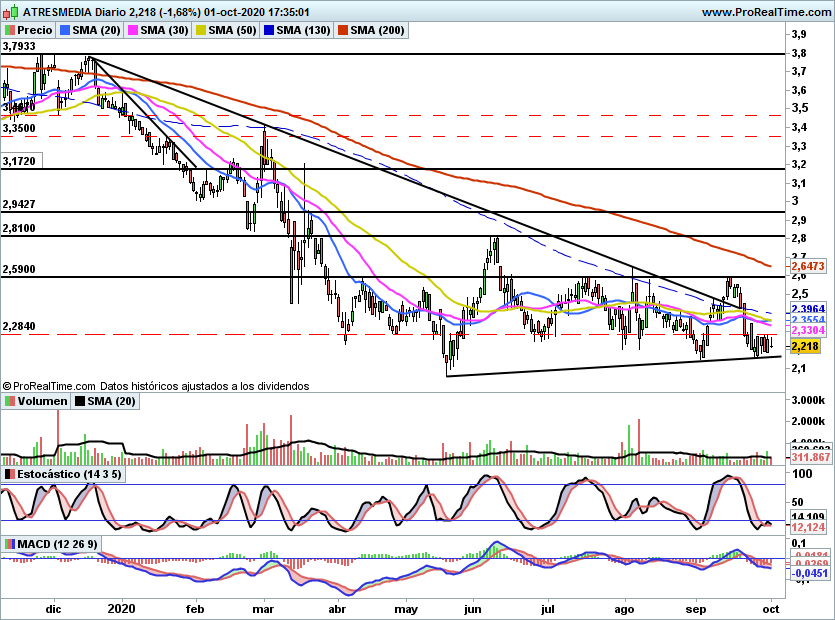
Task: Click the dark blue swatch of SMA (130)
Action: coord(269,30)
